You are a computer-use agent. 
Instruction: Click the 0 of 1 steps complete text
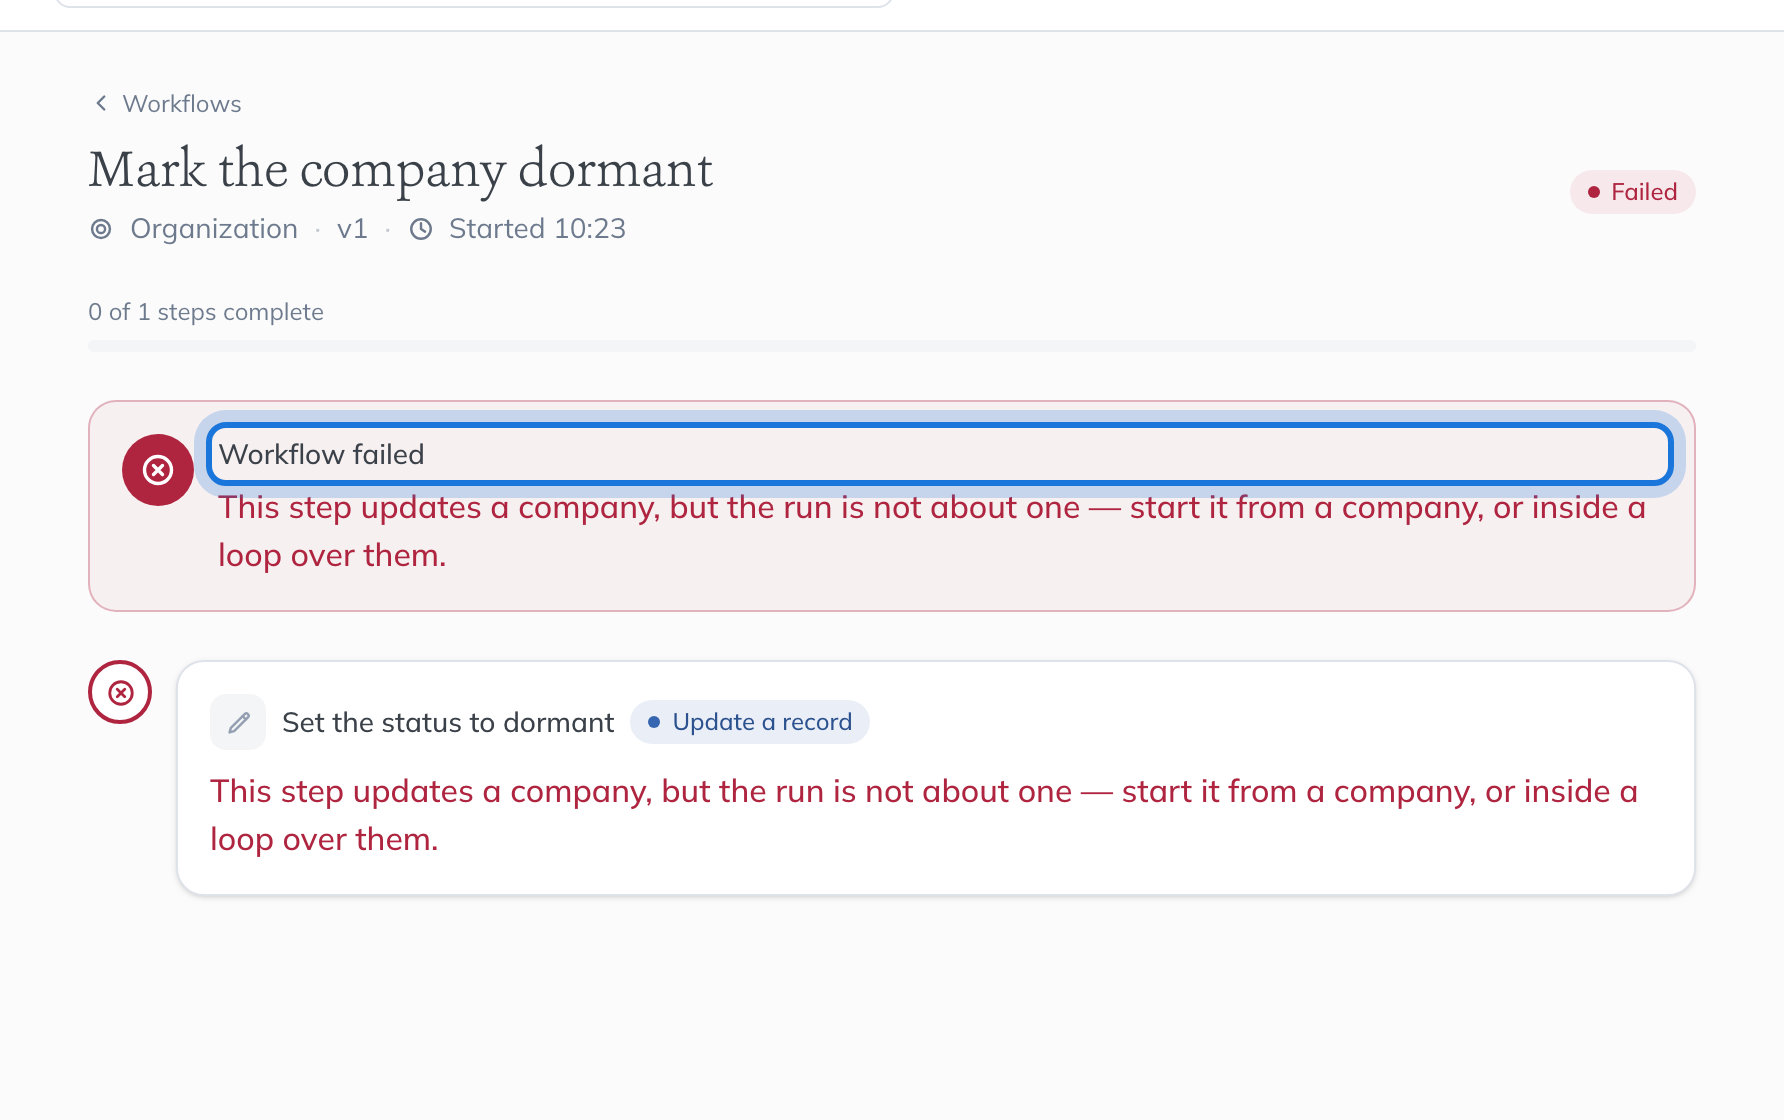(206, 312)
